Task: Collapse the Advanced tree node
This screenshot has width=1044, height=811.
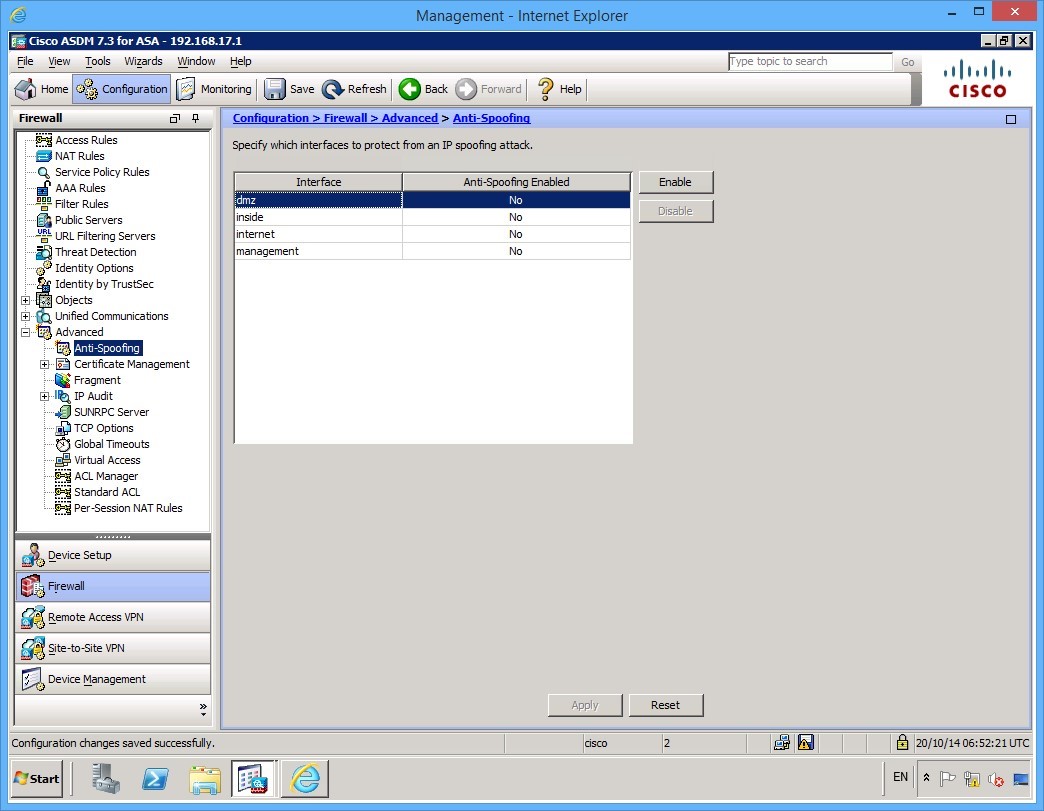Action: (x=25, y=332)
